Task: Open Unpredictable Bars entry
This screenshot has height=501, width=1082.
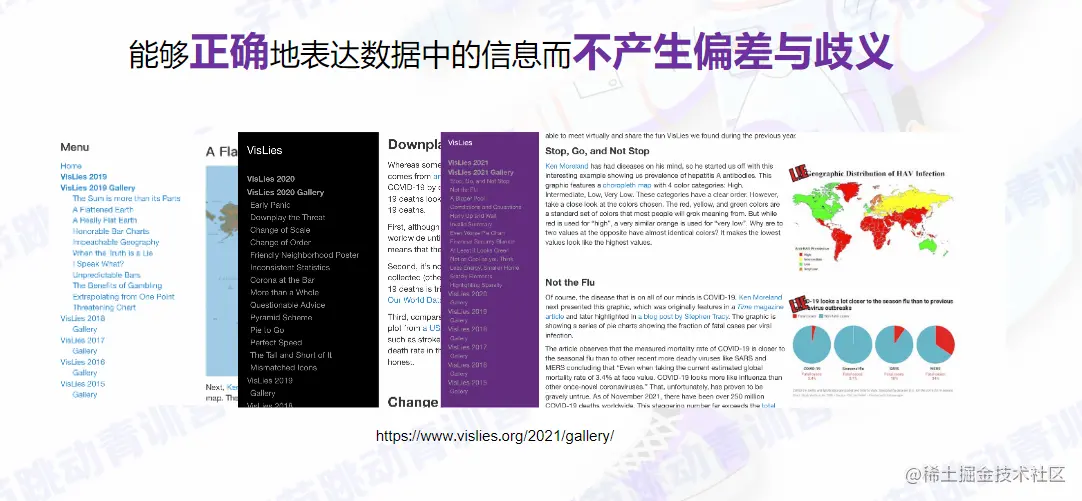Action: tap(106, 275)
